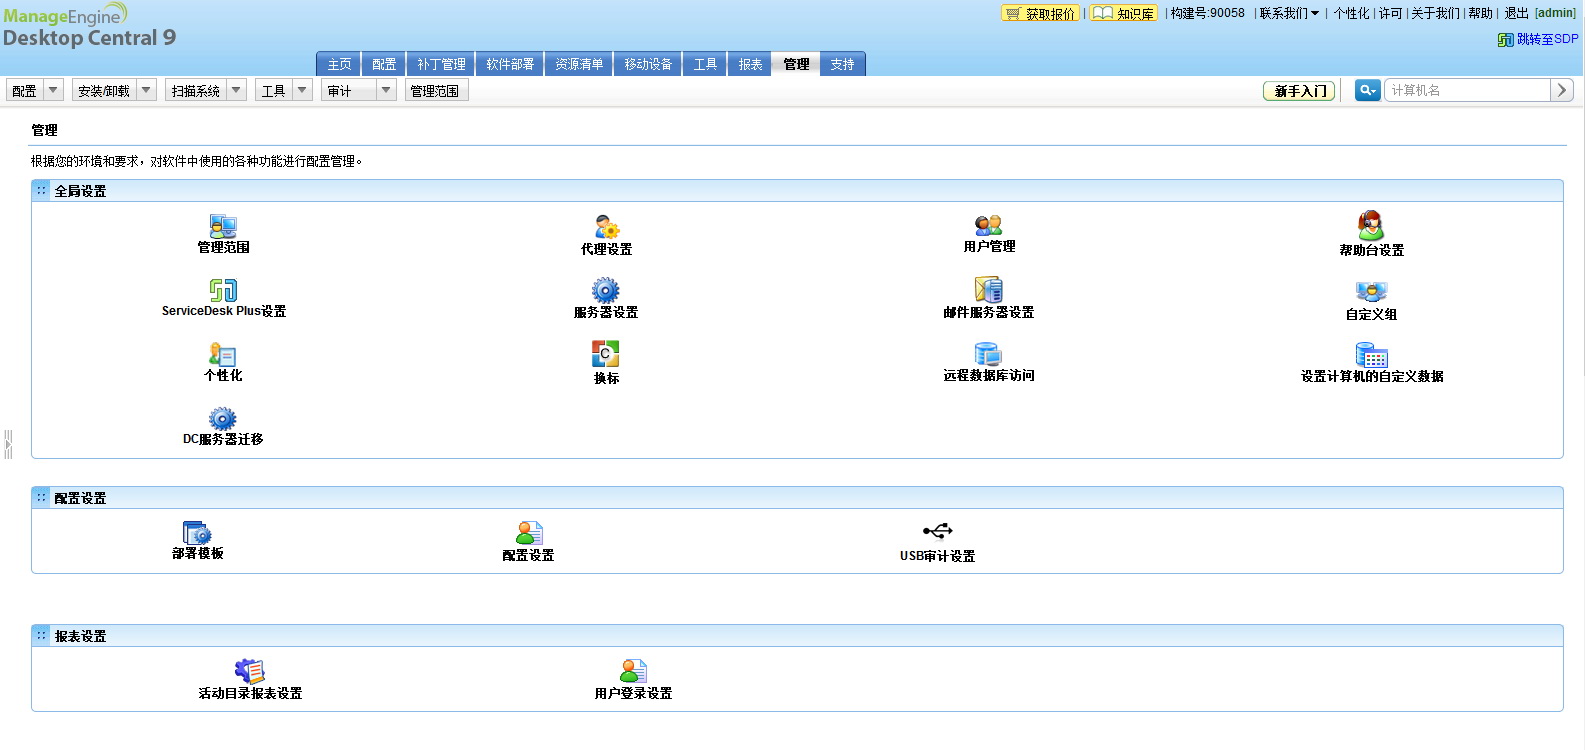Open the 用户管理 icon
The width and height of the screenshot is (1585, 750).
989,225
